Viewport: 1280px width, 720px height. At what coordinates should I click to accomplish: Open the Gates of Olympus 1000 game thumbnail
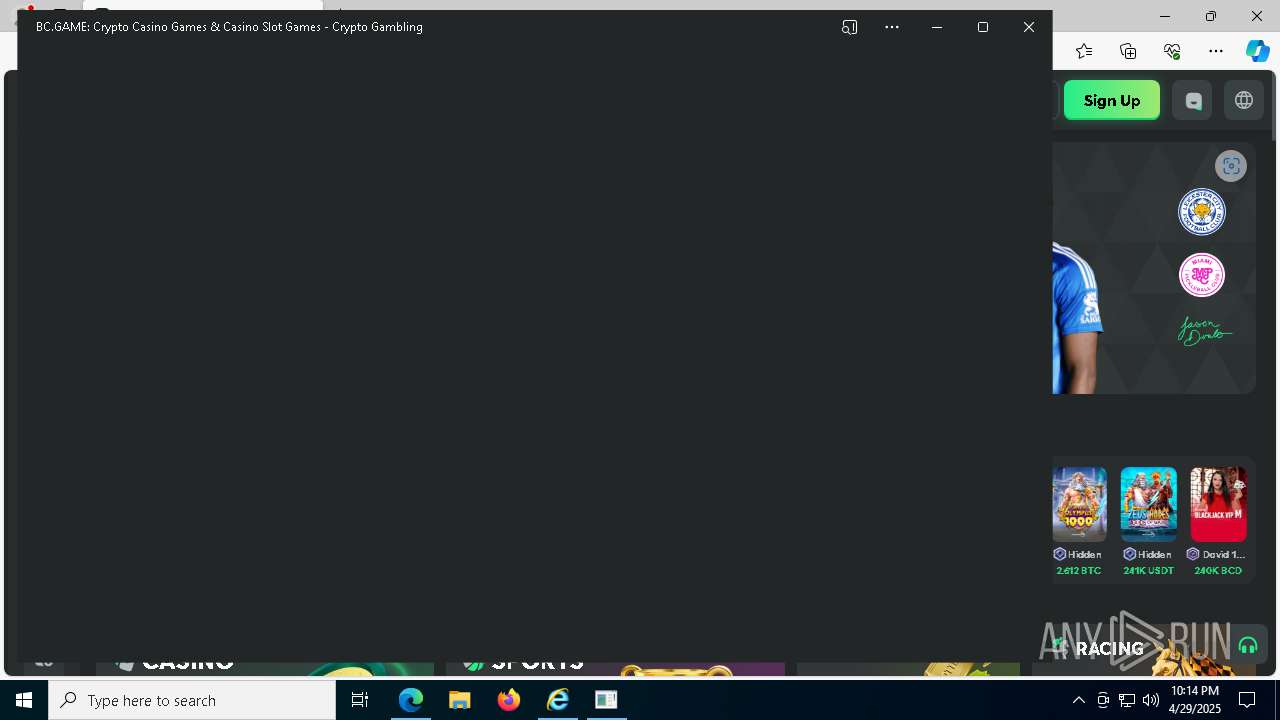click(x=1079, y=503)
